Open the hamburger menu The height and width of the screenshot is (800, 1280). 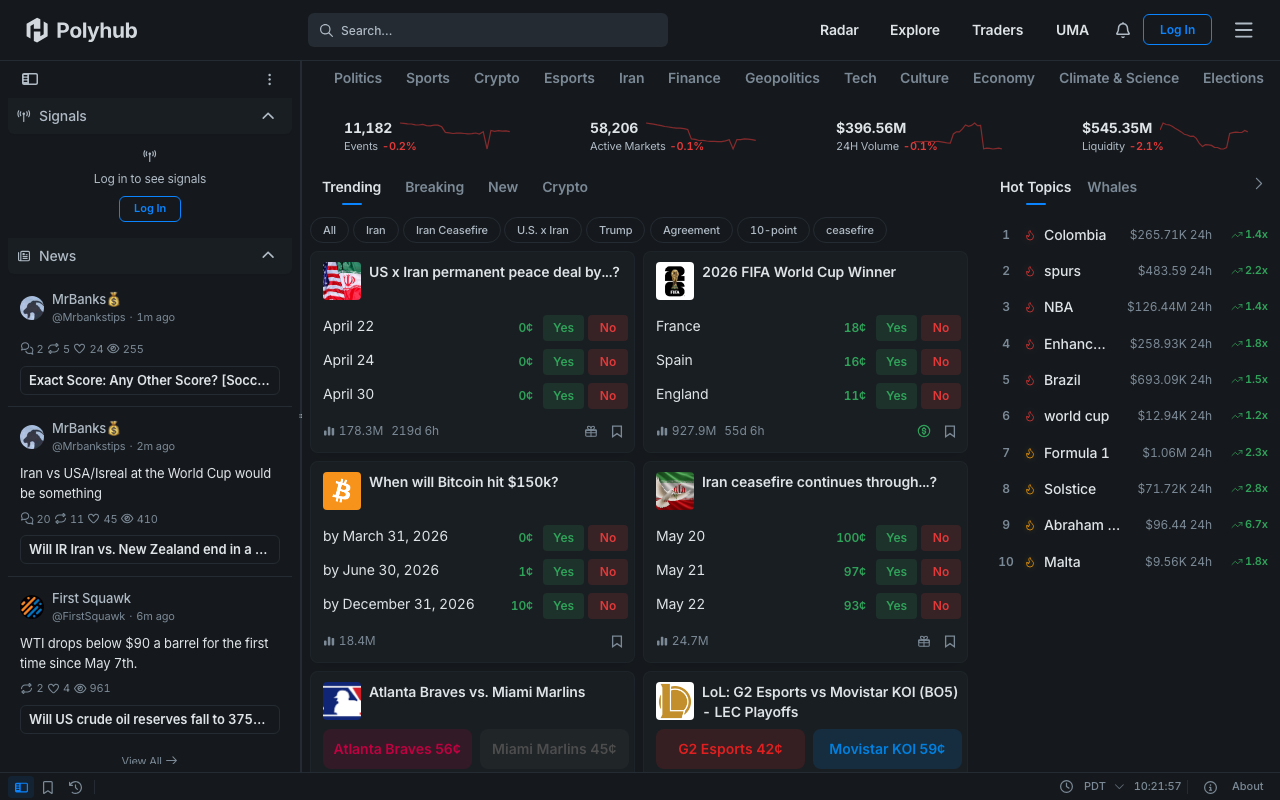[1244, 30]
